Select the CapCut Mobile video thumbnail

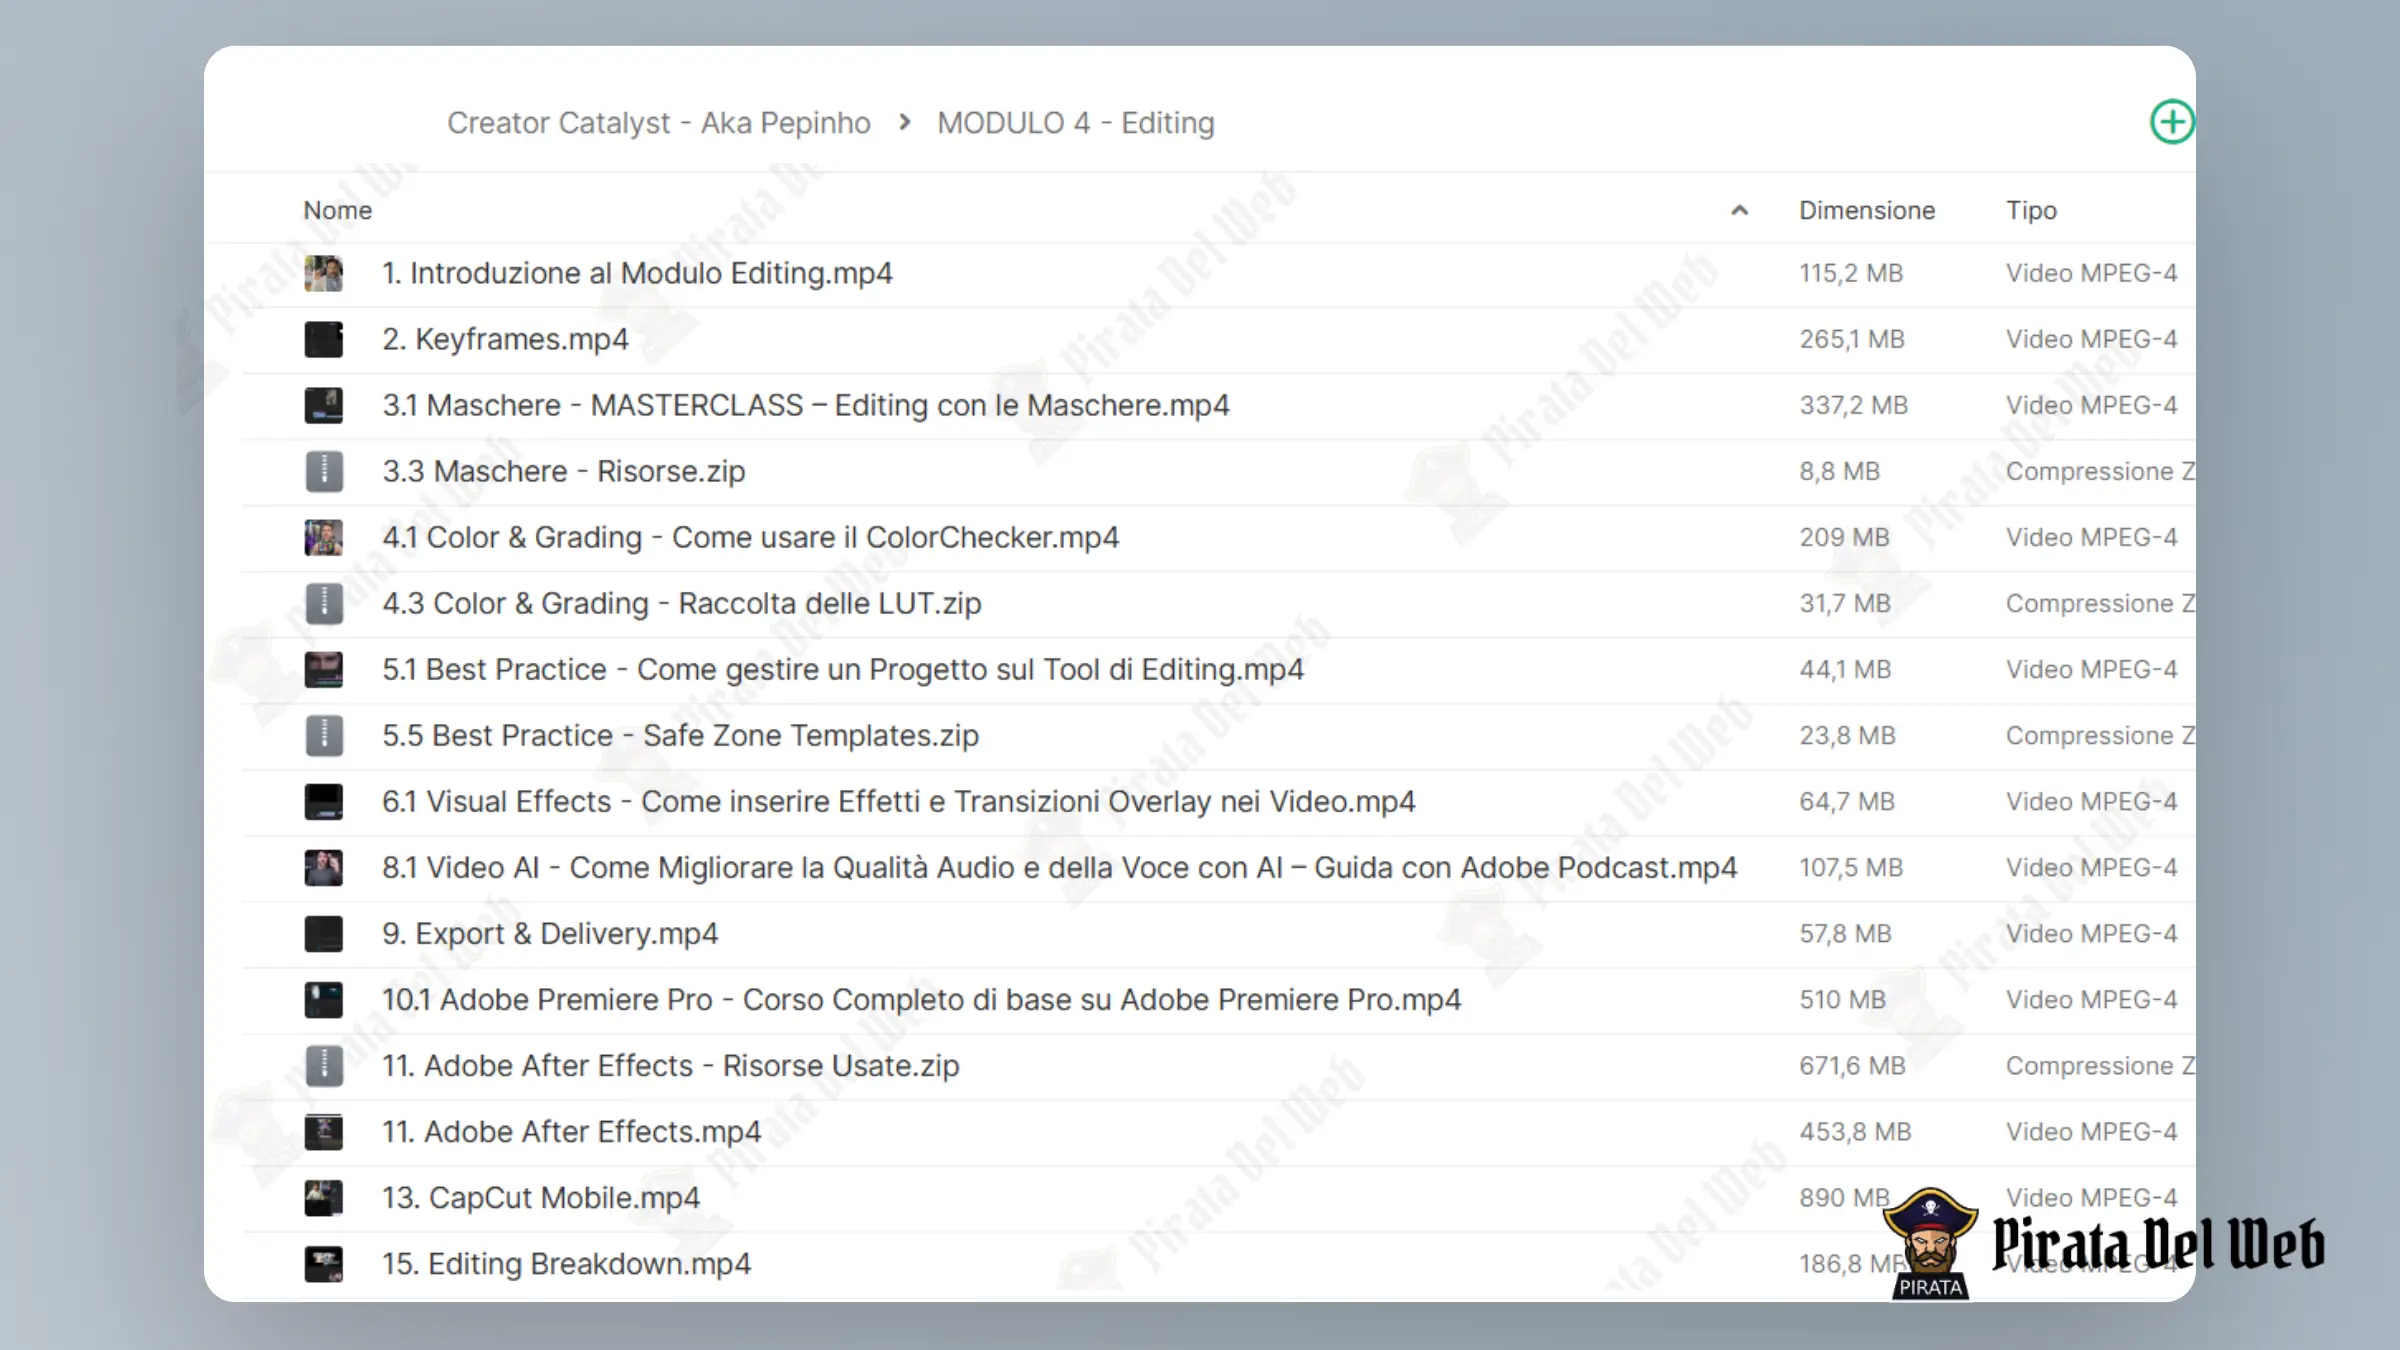pos(324,1197)
